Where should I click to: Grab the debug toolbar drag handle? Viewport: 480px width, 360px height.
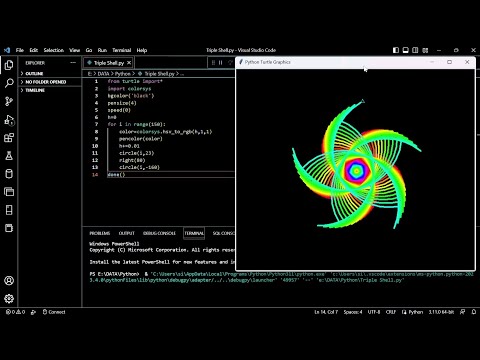click(x=213, y=63)
